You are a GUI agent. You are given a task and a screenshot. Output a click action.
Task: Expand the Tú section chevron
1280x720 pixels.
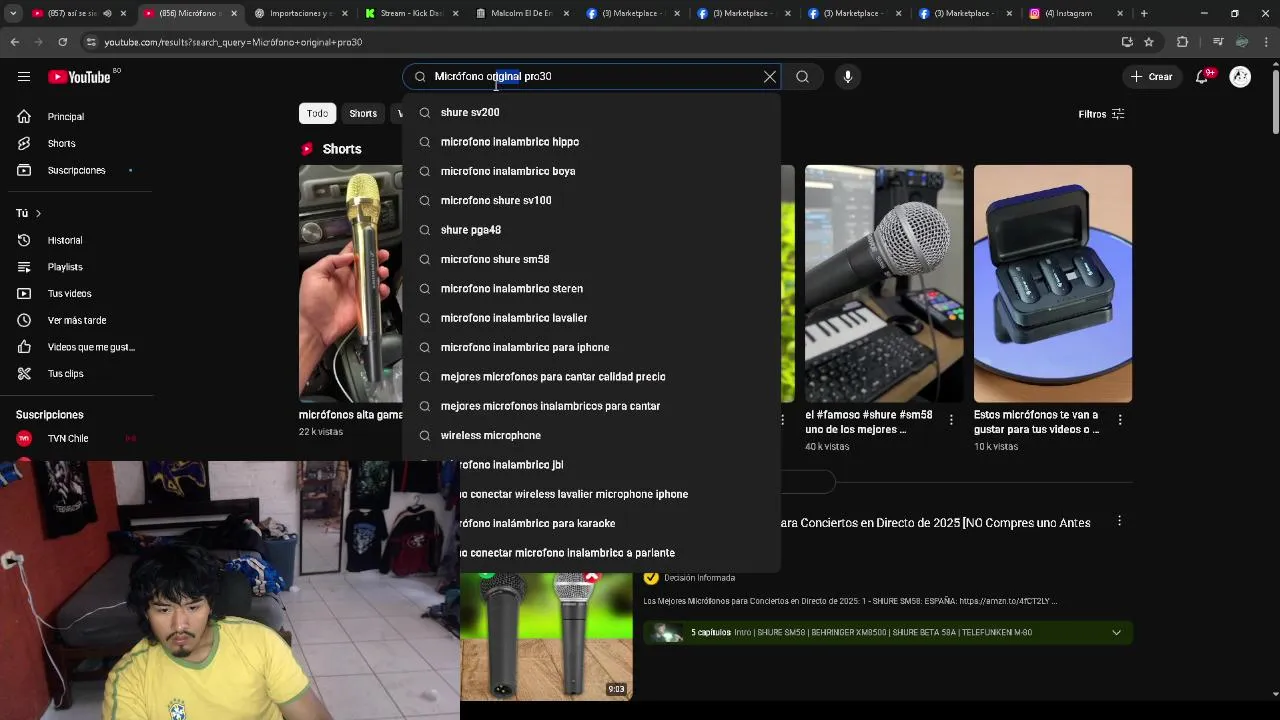coord(38,213)
